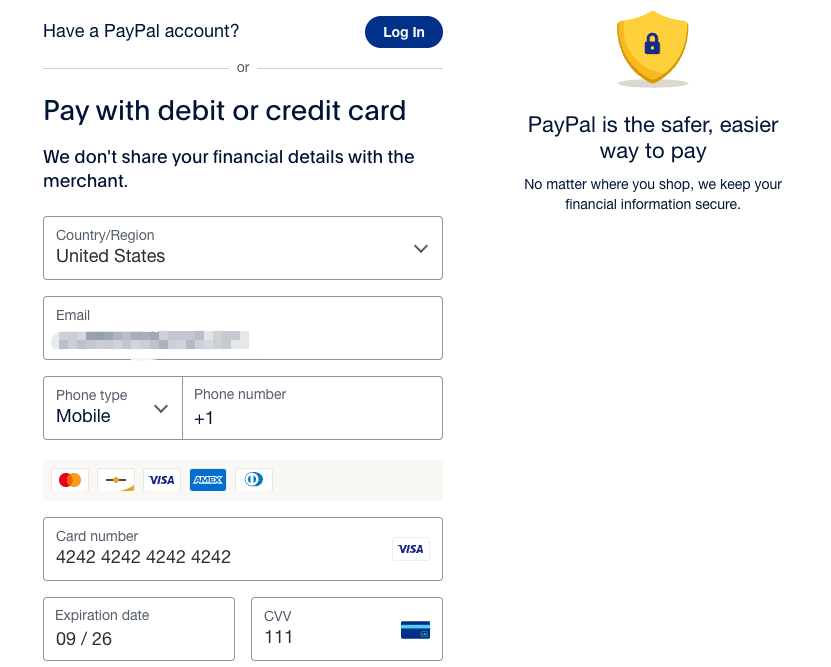The image size is (831, 667).
Task: Open the Country/Region dropdown
Action: [242, 248]
